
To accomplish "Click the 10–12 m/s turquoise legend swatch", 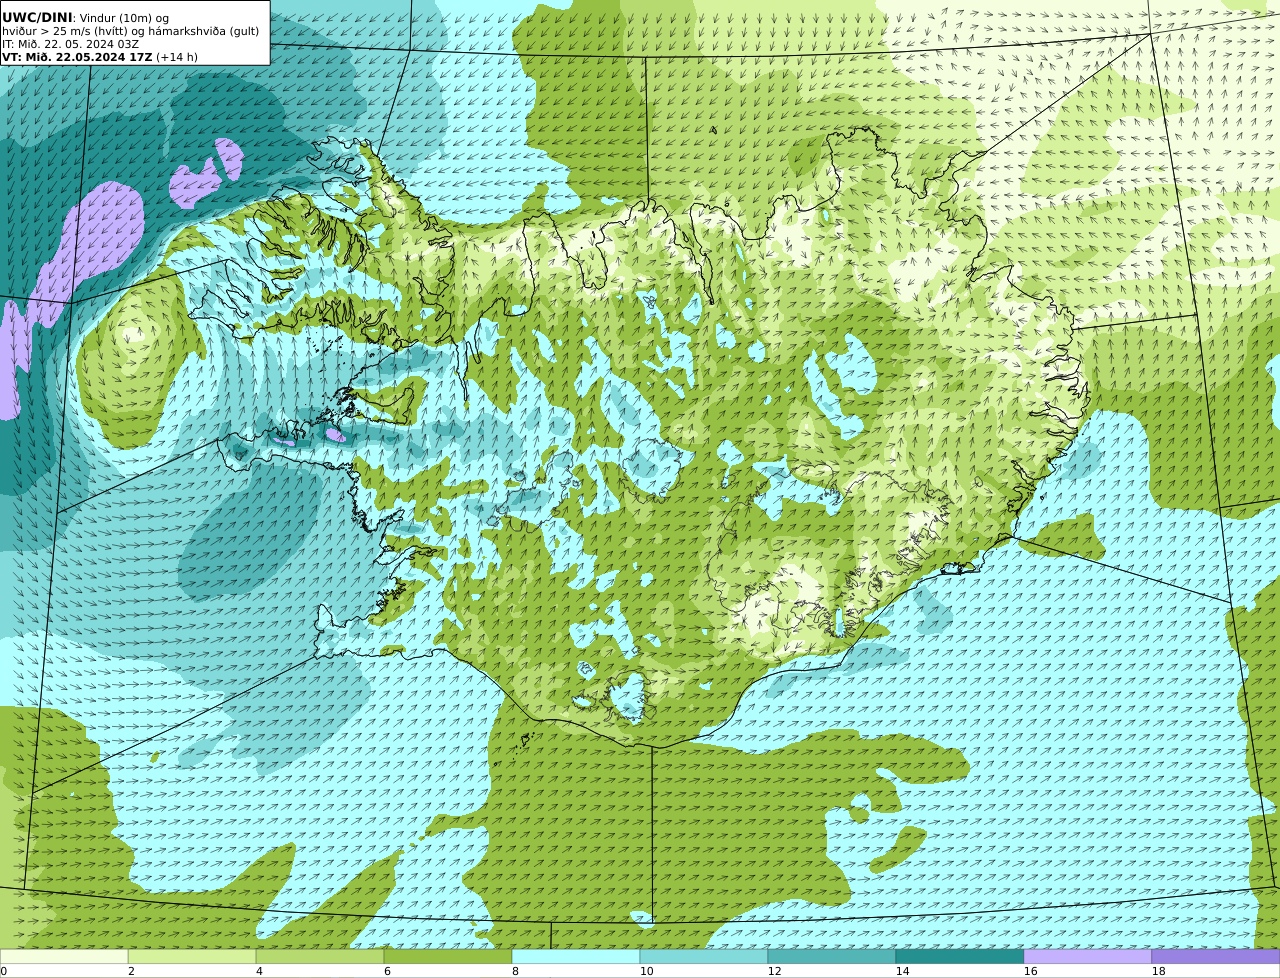I will (x=704, y=956).
